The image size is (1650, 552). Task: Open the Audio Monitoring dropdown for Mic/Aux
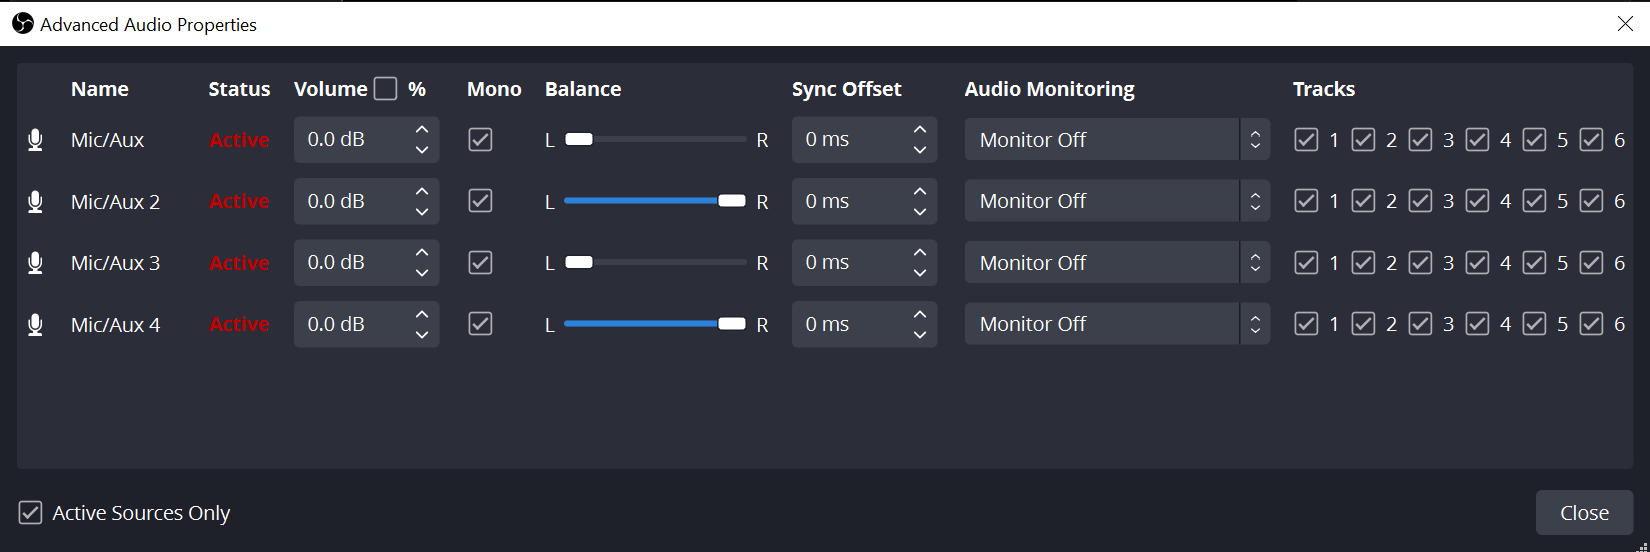(1117, 140)
